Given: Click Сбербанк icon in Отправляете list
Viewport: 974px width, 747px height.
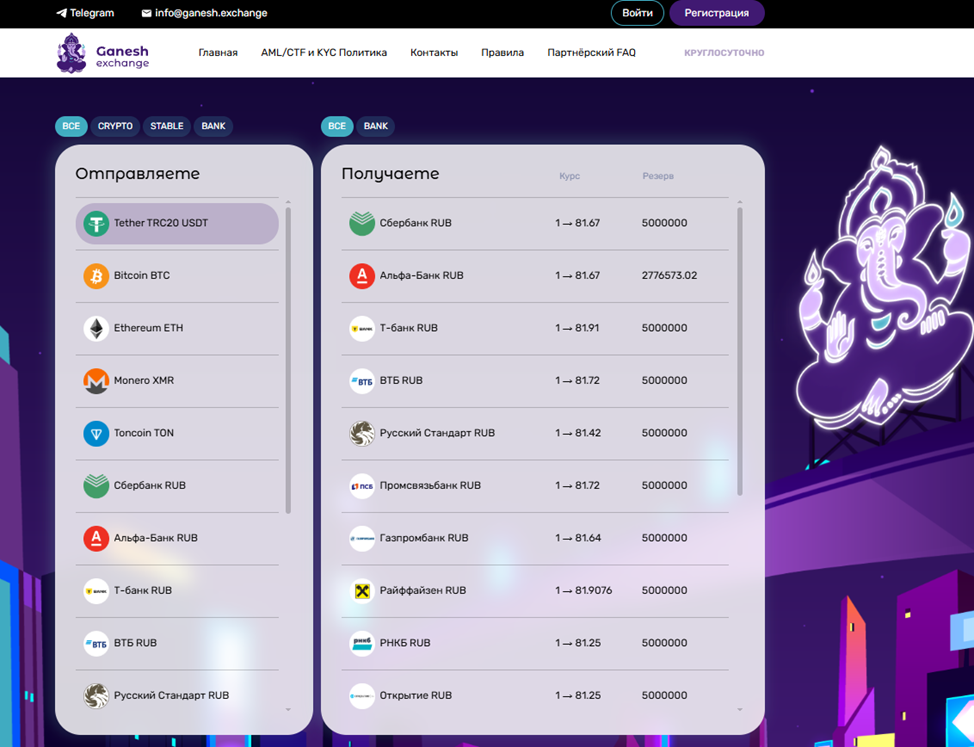Looking at the screenshot, I should click(x=96, y=486).
